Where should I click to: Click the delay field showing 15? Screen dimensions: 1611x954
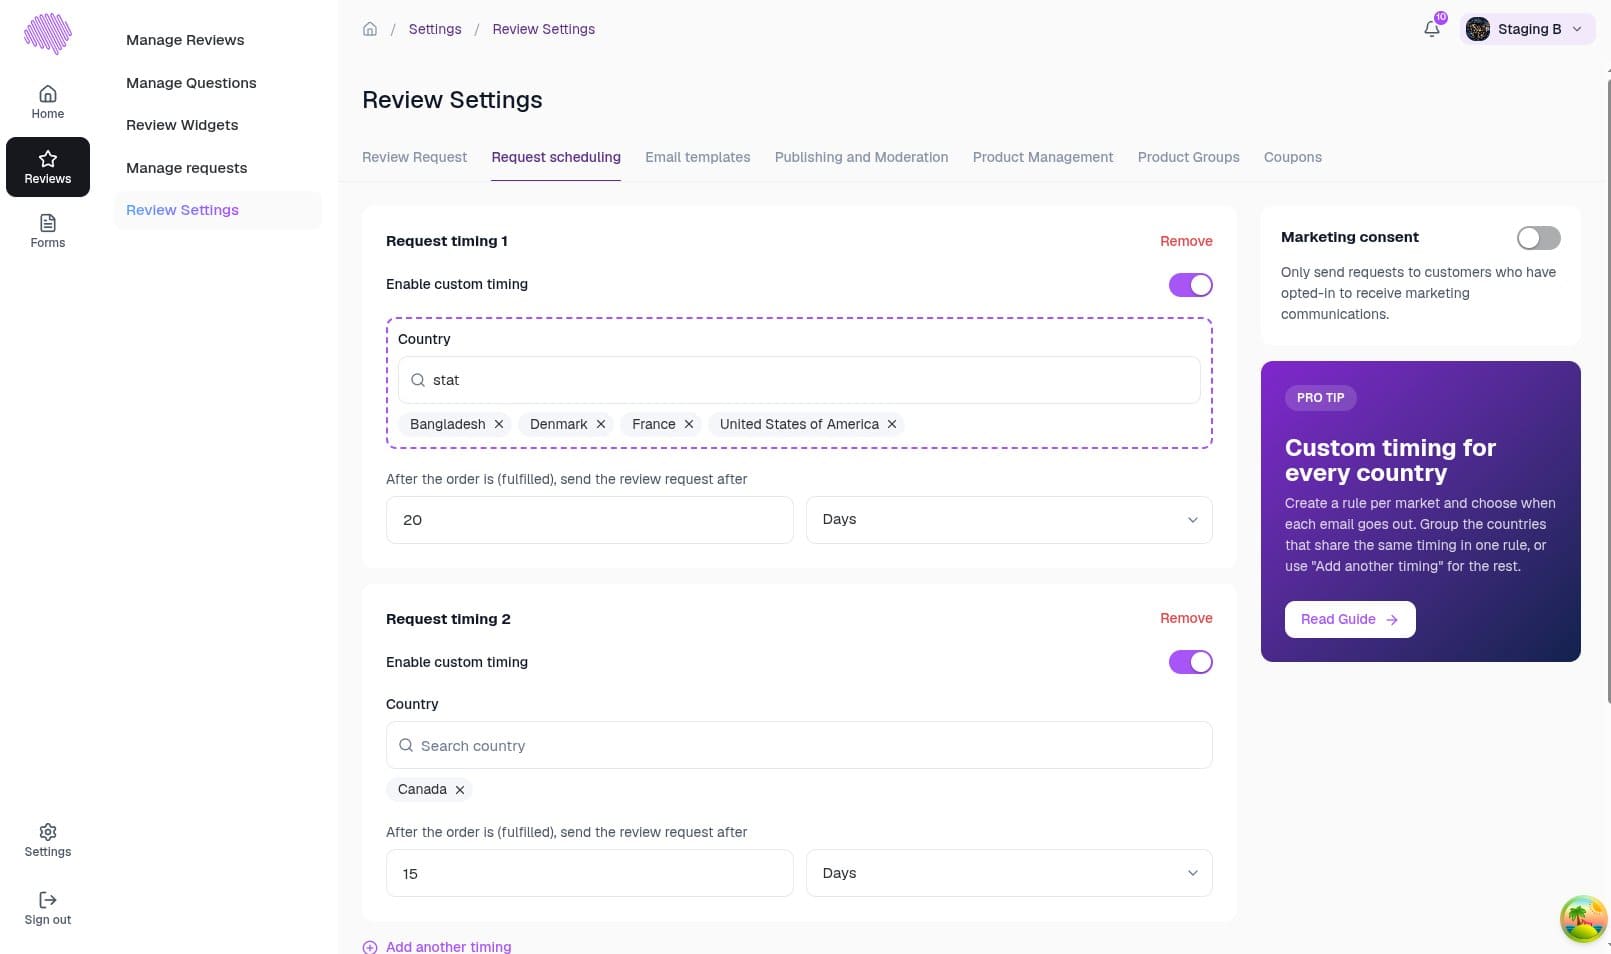click(x=589, y=873)
